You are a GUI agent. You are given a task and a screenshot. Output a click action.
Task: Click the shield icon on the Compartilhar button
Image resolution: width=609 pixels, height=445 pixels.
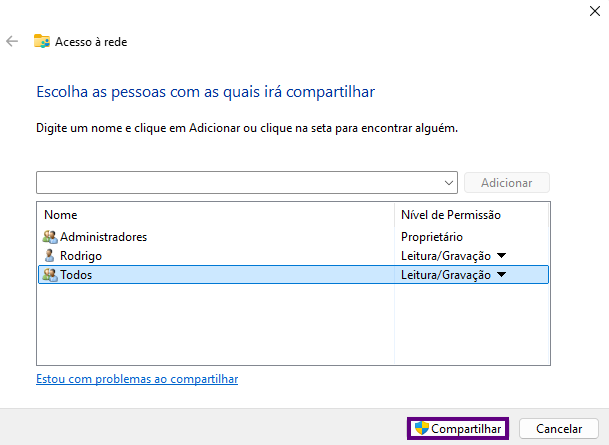pos(422,428)
